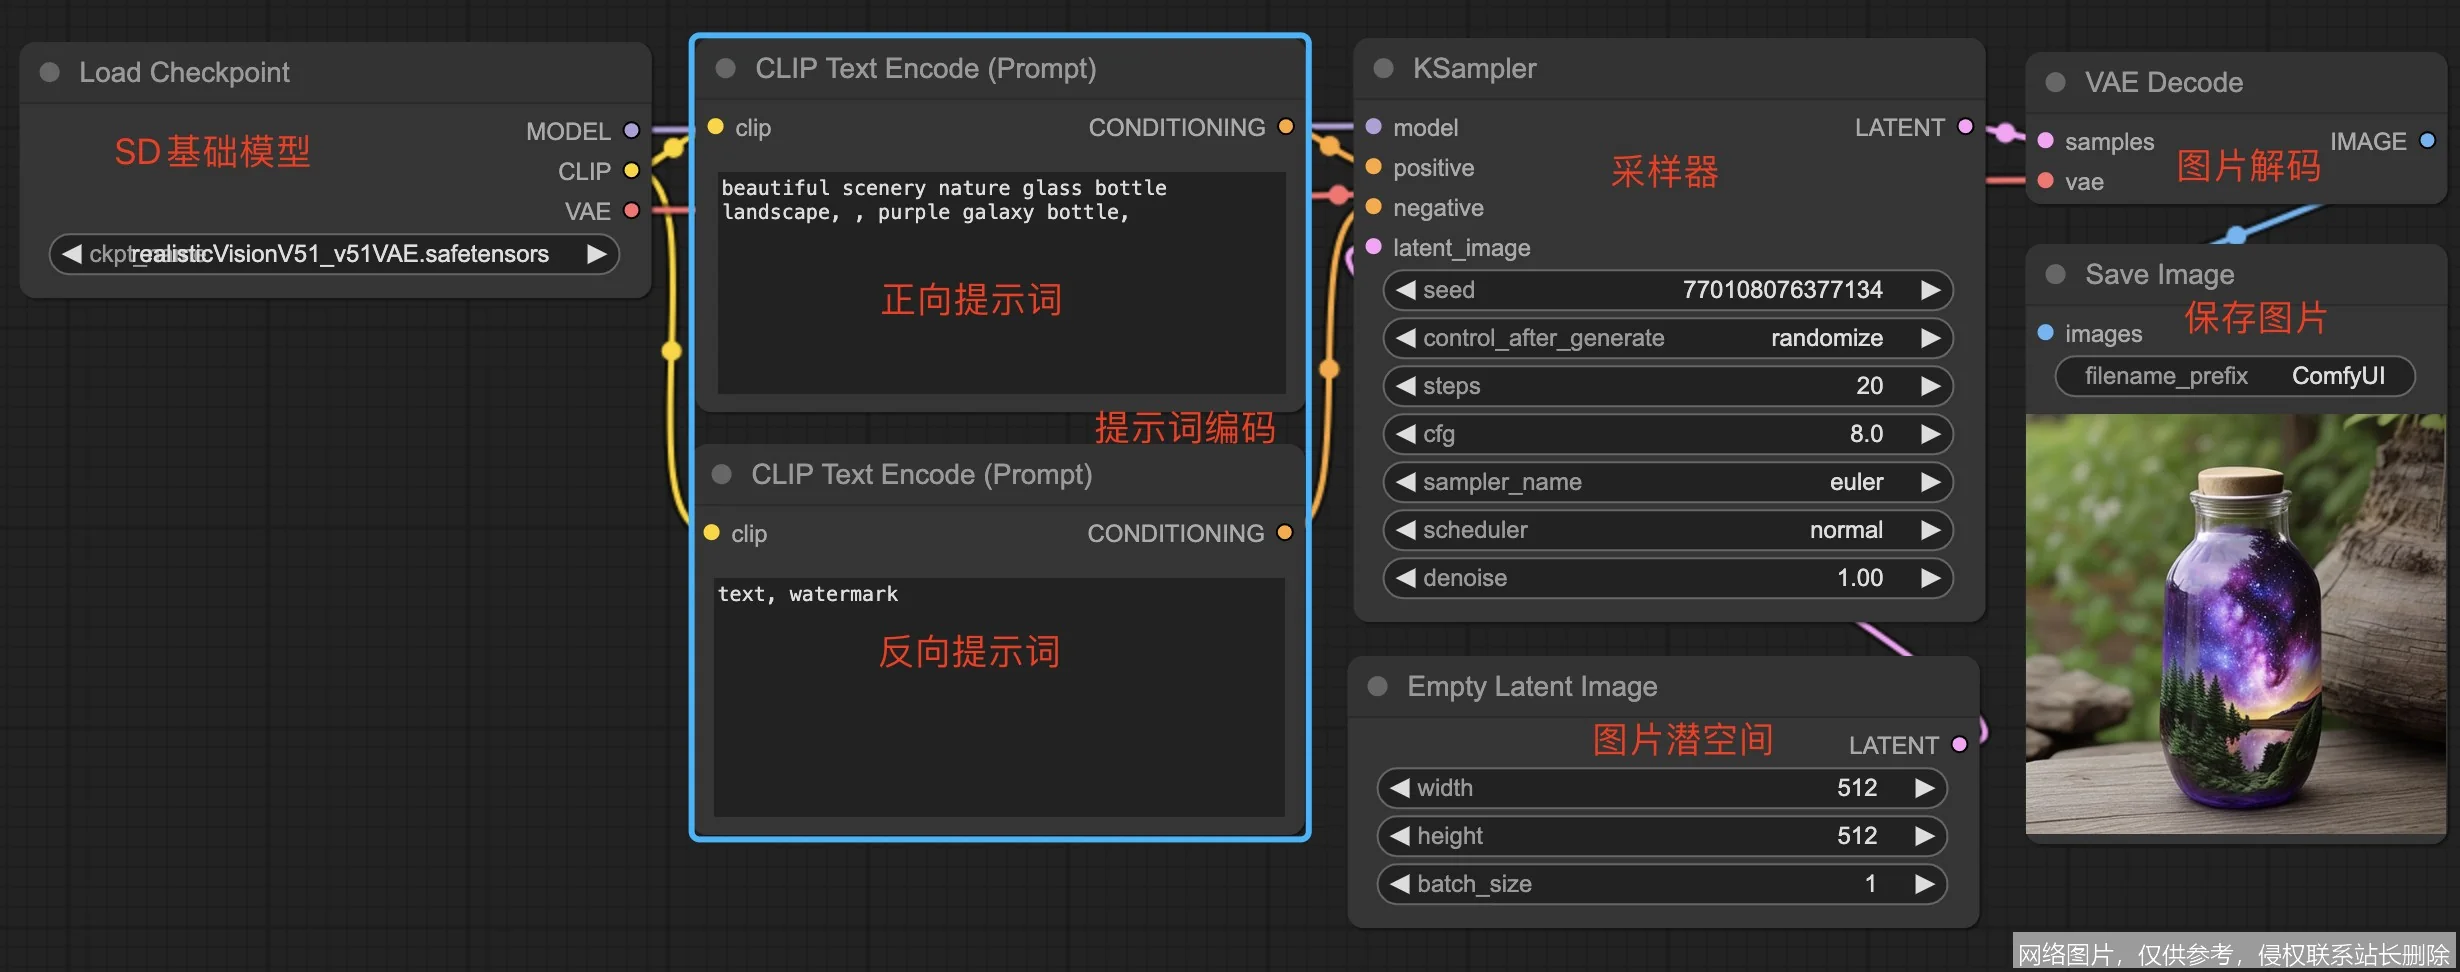Collapse the KSampler node header circle

[1383, 68]
